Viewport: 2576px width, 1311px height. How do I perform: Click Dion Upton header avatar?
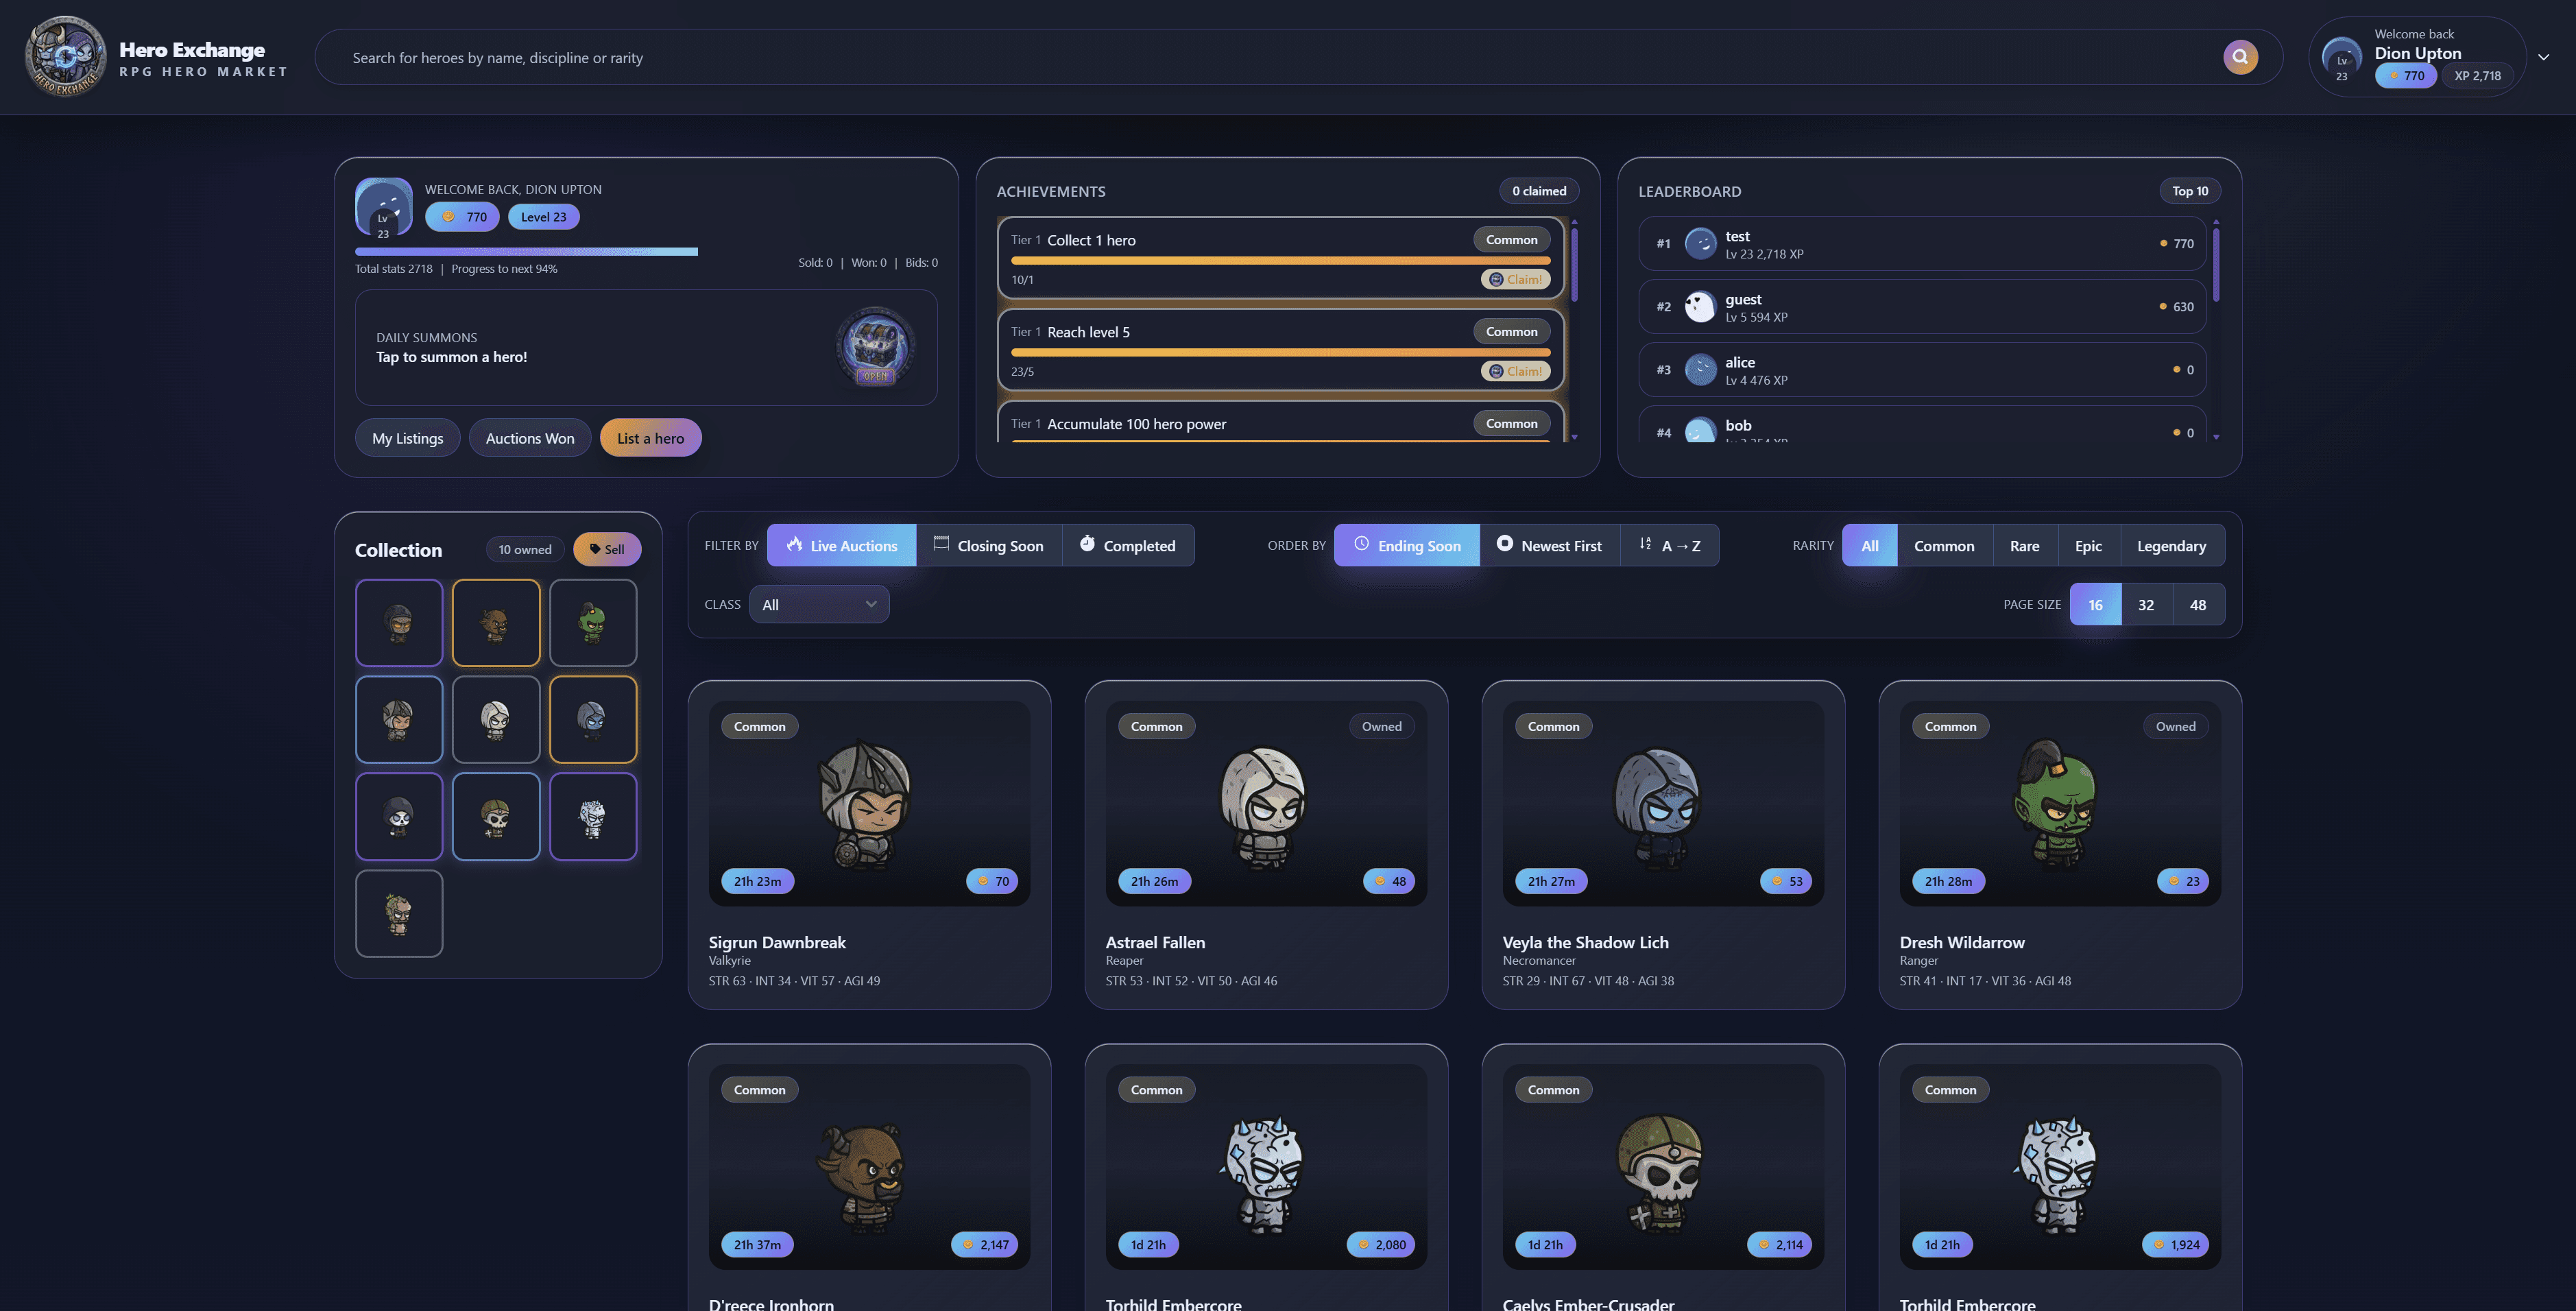[x=2341, y=58]
